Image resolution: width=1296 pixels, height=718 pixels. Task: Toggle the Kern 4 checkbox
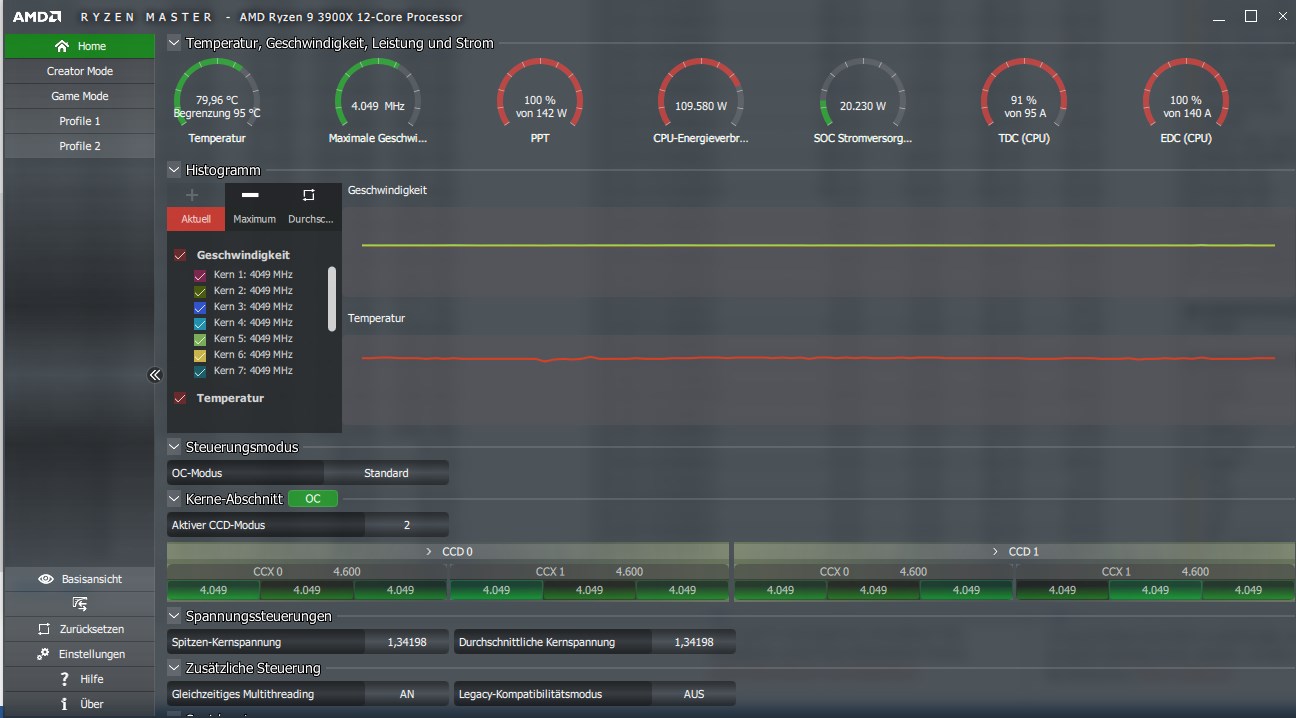[x=200, y=323]
